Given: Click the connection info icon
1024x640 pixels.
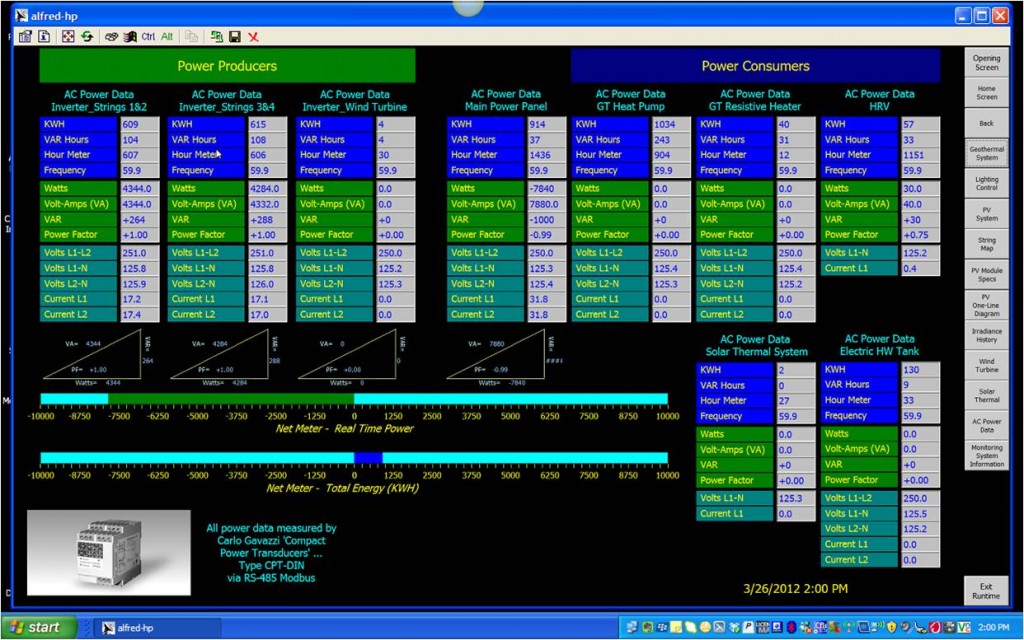Looking at the screenshot, I should coord(44,36).
